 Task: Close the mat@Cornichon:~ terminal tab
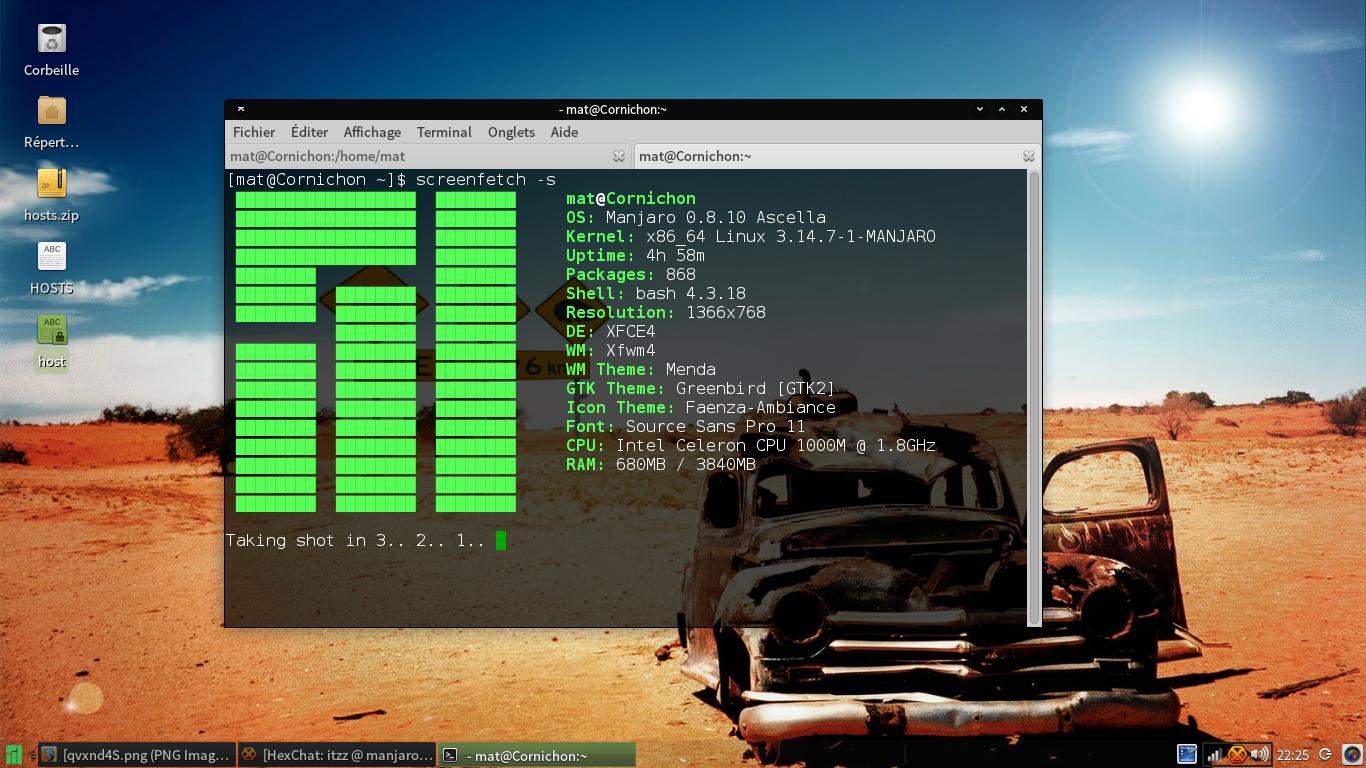click(1028, 156)
